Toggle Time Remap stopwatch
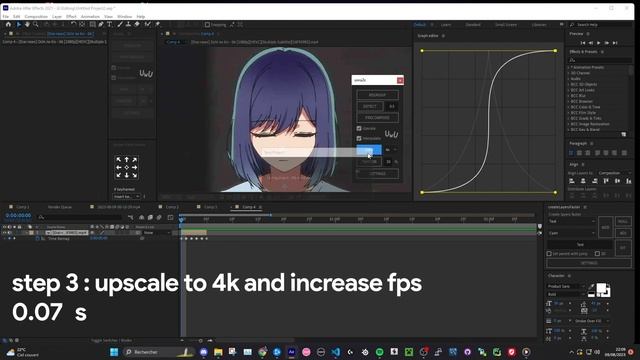The width and height of the screenshot is (640, 360). [x=38, y=238]
